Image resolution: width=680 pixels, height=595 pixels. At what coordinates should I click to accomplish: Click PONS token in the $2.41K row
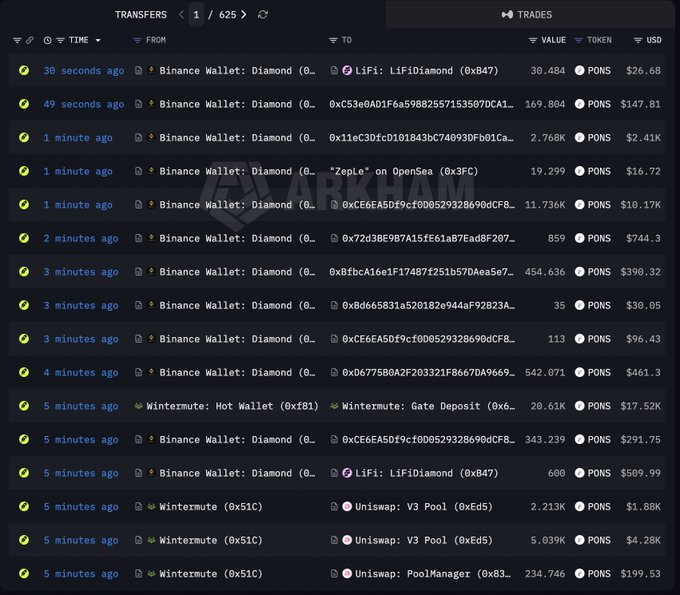click(592, 138)
